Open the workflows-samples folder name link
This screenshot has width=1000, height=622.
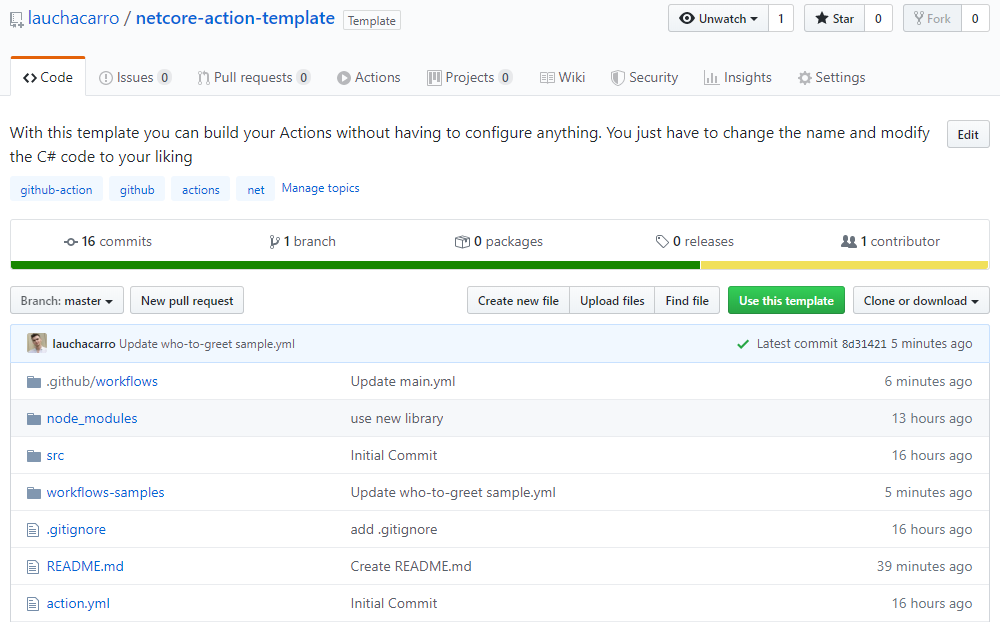tap(105, 492)
